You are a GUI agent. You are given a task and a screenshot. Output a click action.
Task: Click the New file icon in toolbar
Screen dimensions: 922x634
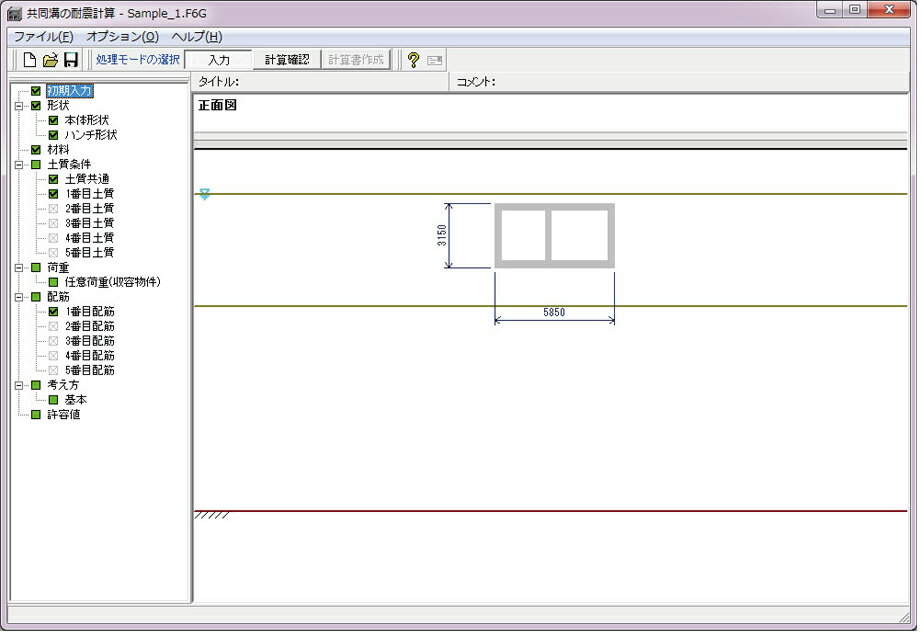point(30,60)
